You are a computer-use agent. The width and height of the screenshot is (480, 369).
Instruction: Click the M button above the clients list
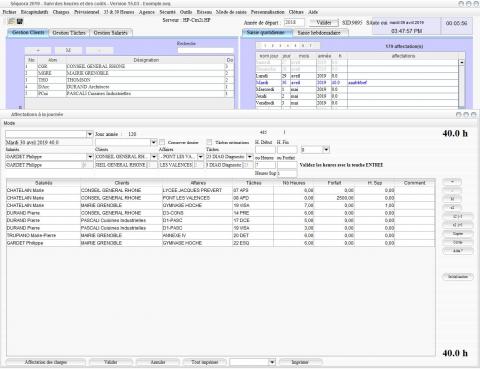[x=68, y=50]
